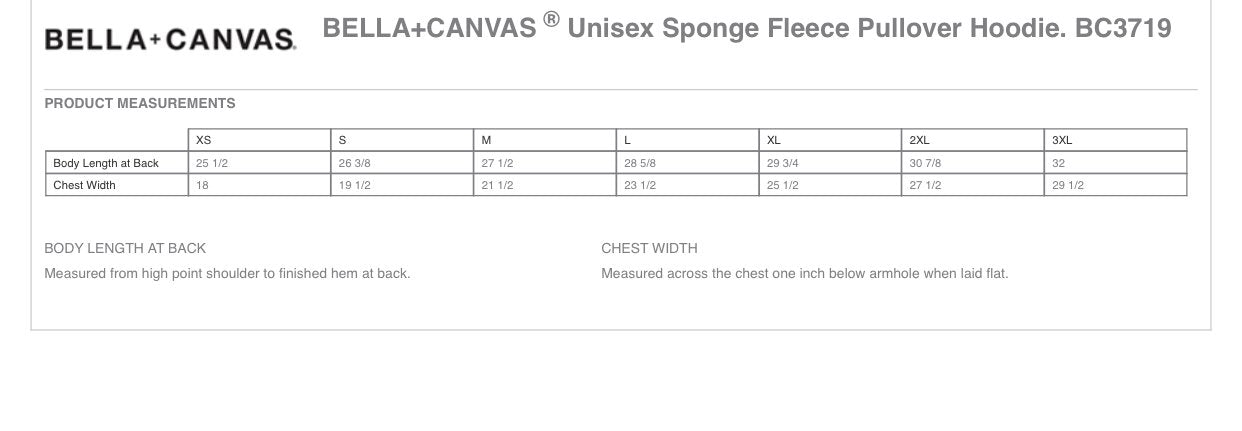
Task: Click the XS chest width value 18
Action: [202, 185]
